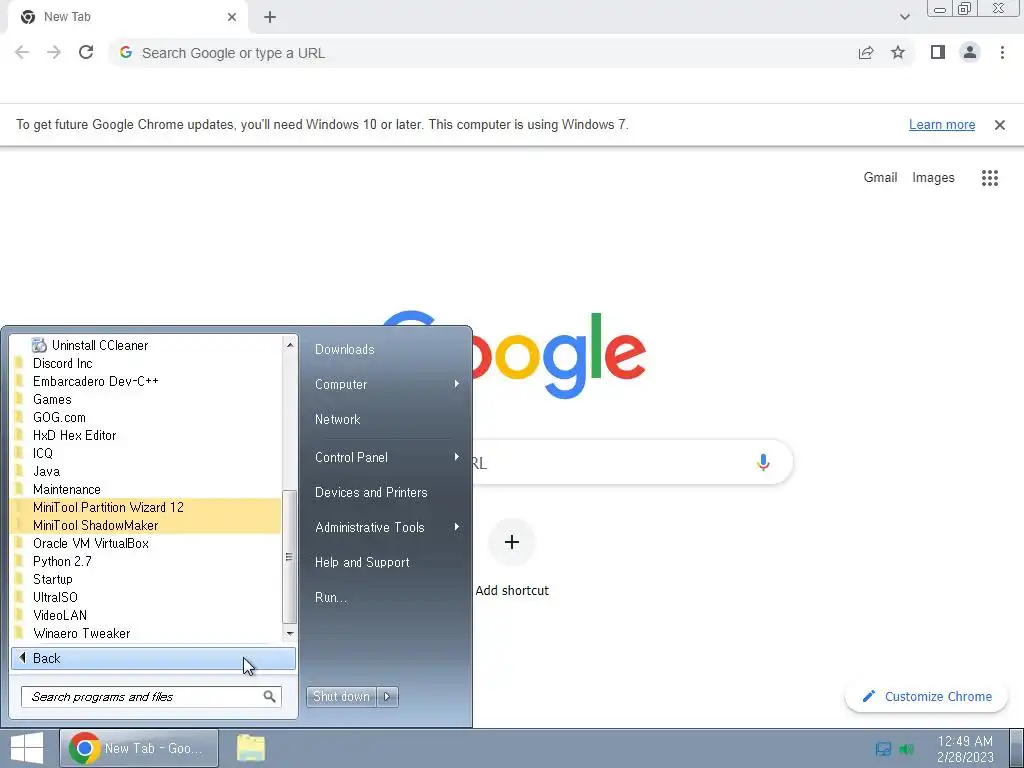Click the share page icon in address bar
Screen dimensions: 1024x768
coord(866,53)
